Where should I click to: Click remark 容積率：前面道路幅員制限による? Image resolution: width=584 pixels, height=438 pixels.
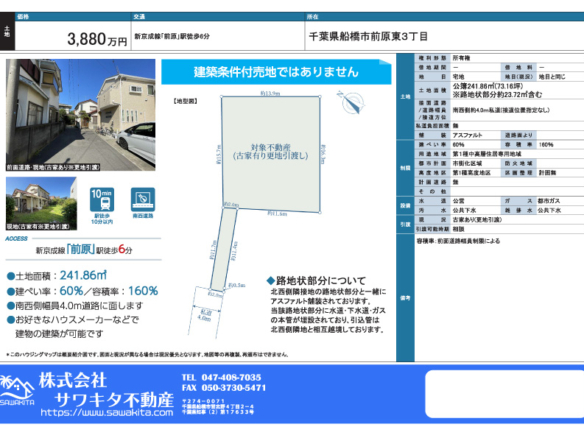click(x=458, y=241)
